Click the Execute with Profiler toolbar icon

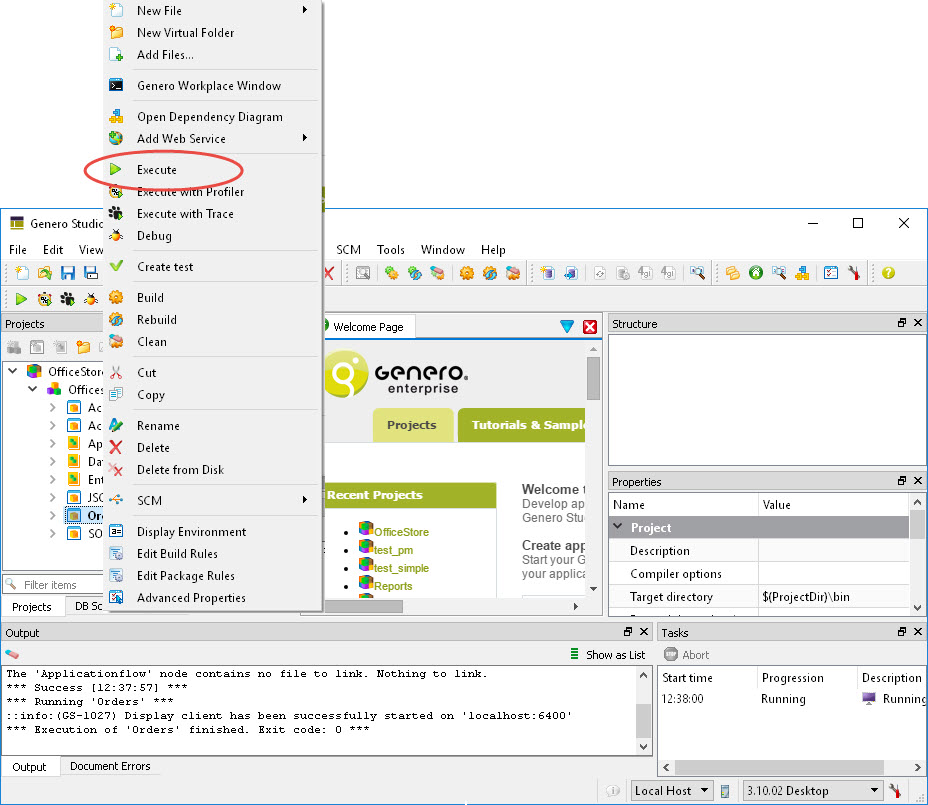click(x=44, y=298)
